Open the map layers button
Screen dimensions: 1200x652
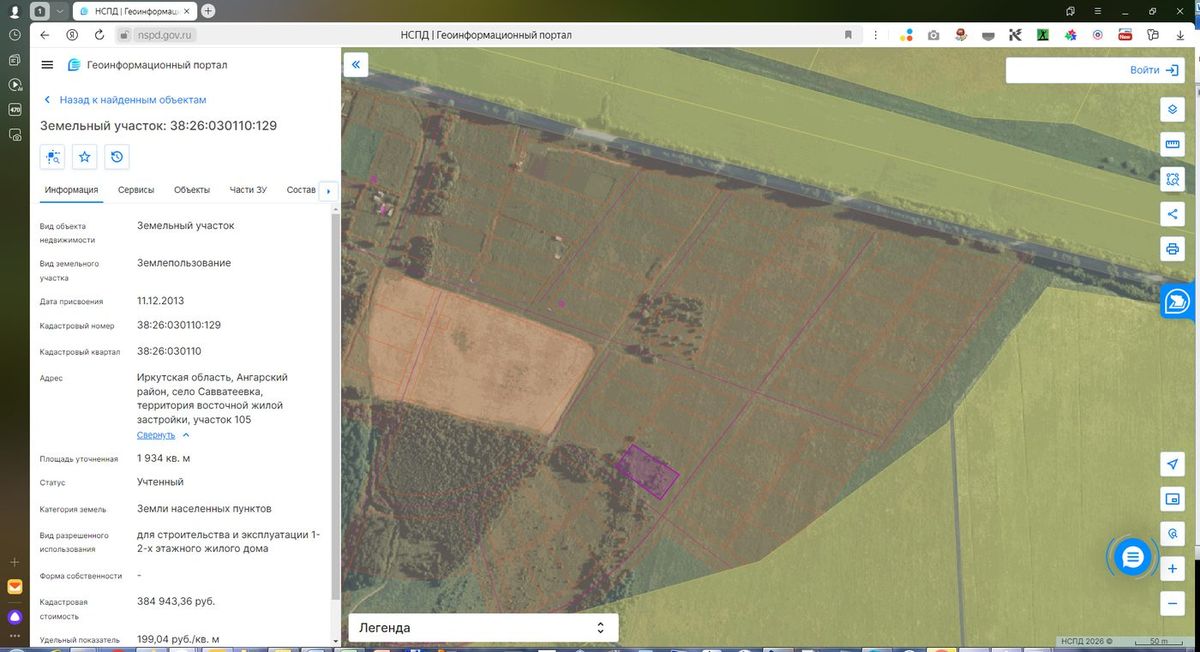1173,109
